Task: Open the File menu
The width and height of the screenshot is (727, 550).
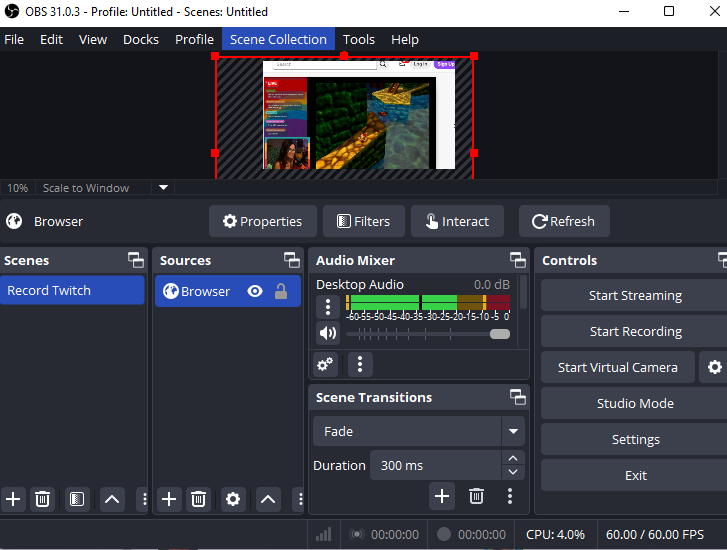Action: pos(14,39)
